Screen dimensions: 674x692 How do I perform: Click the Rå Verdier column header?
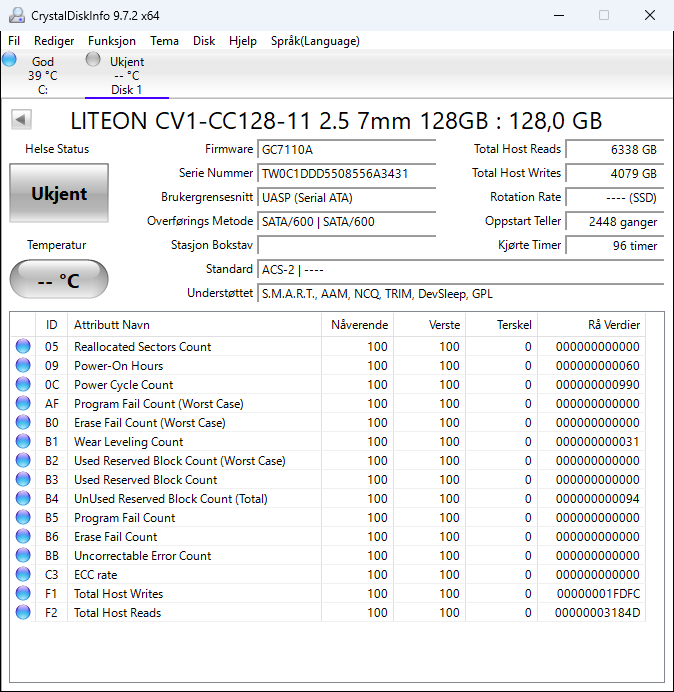tap(591, 325)
